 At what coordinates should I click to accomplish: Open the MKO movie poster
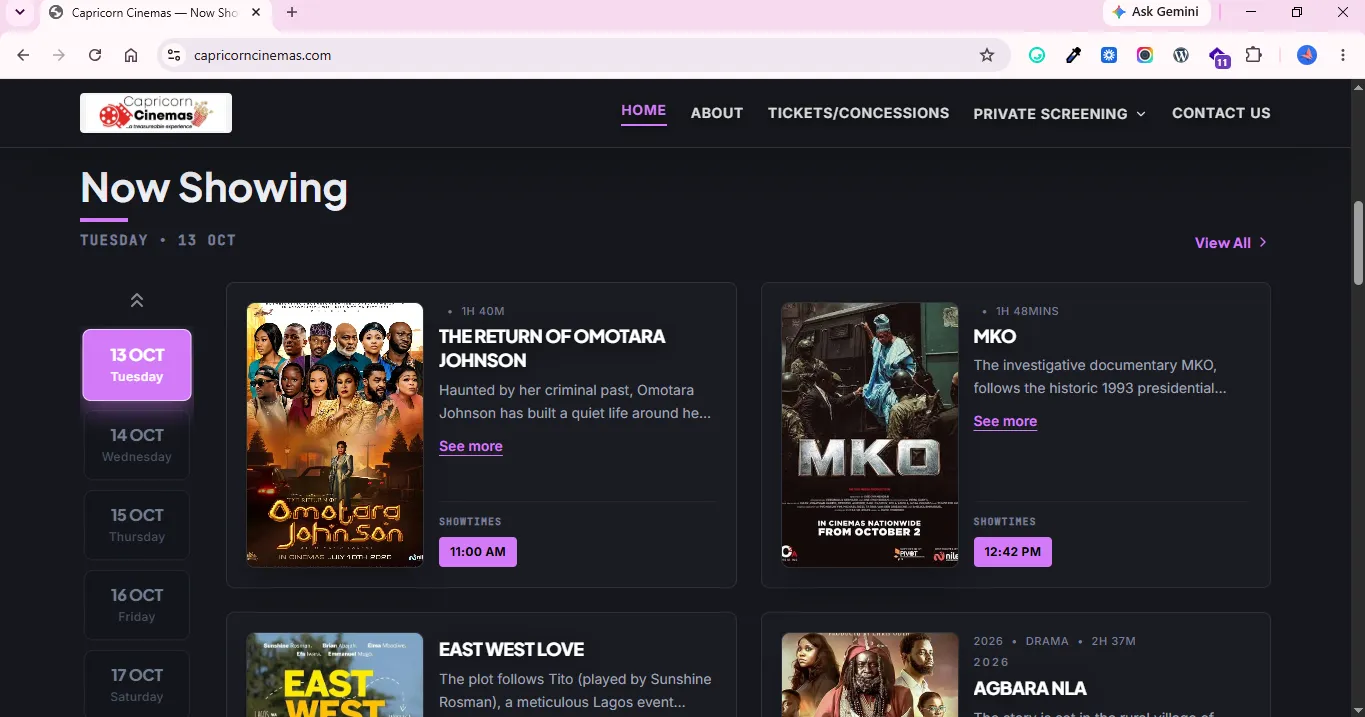coord(870,435)
